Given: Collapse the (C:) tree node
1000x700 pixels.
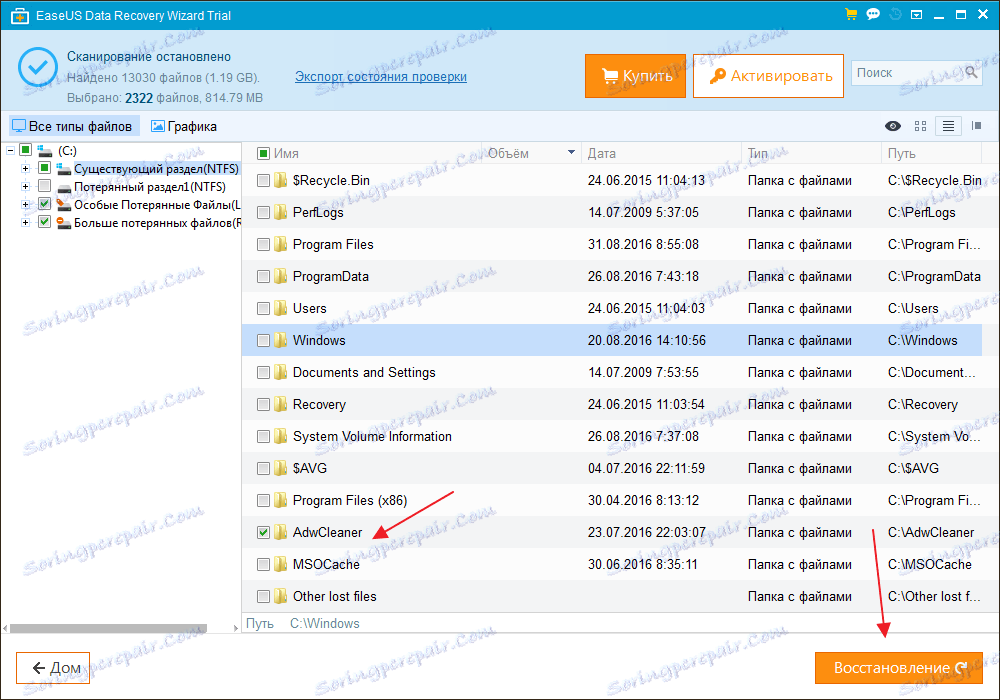Looking at the screenshot, I should pos(11,150).
